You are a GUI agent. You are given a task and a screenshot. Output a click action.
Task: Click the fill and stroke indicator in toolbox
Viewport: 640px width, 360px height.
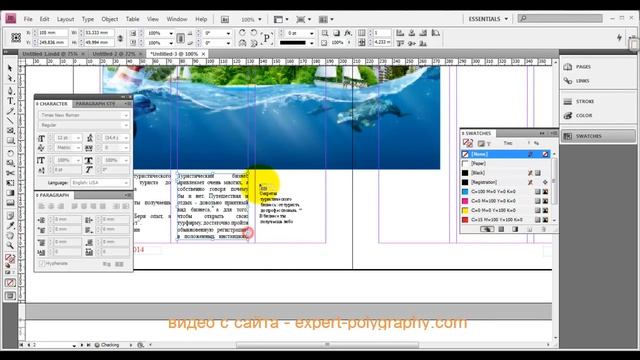tap(10, 259)
